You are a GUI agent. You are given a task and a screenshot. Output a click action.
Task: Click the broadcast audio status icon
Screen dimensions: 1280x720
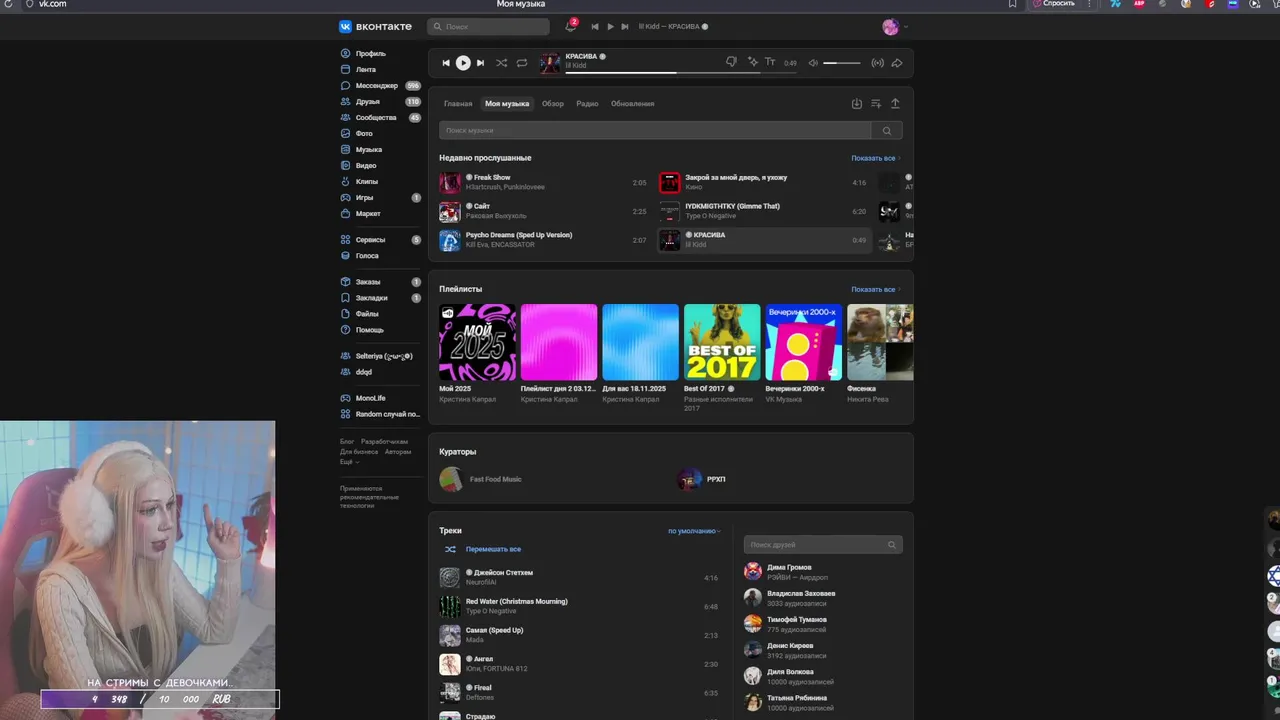coord(878,63)
